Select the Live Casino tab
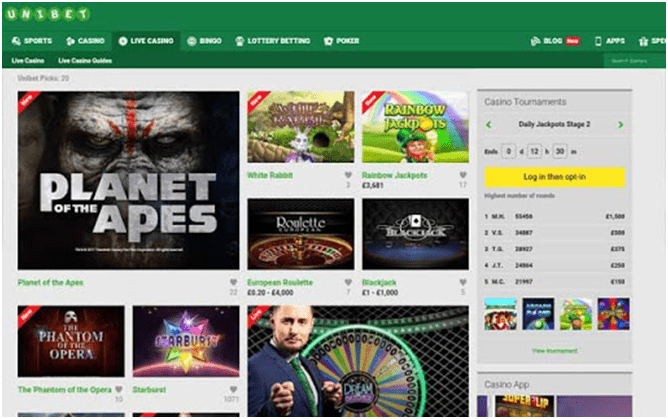 click(x=146, y=41)
